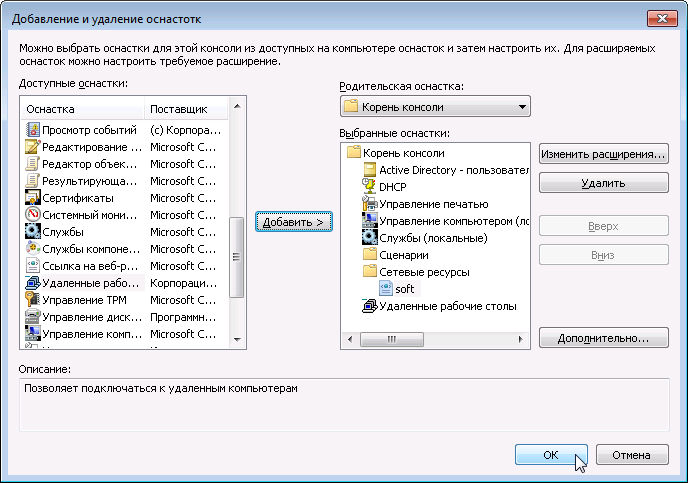Click the Ссылка на веб-р… icon
Image resolution: width=688 pixels, height=483 pixels.
(32, 266)
